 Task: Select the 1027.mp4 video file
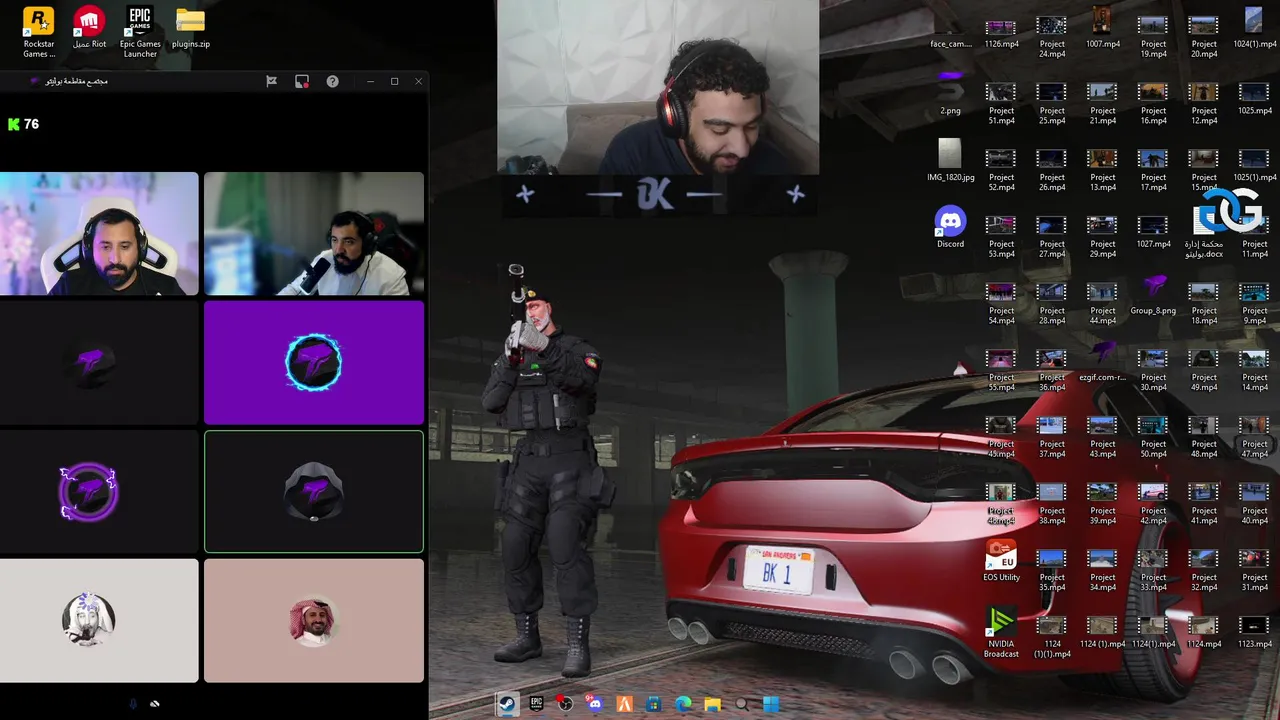(1153, 232)
